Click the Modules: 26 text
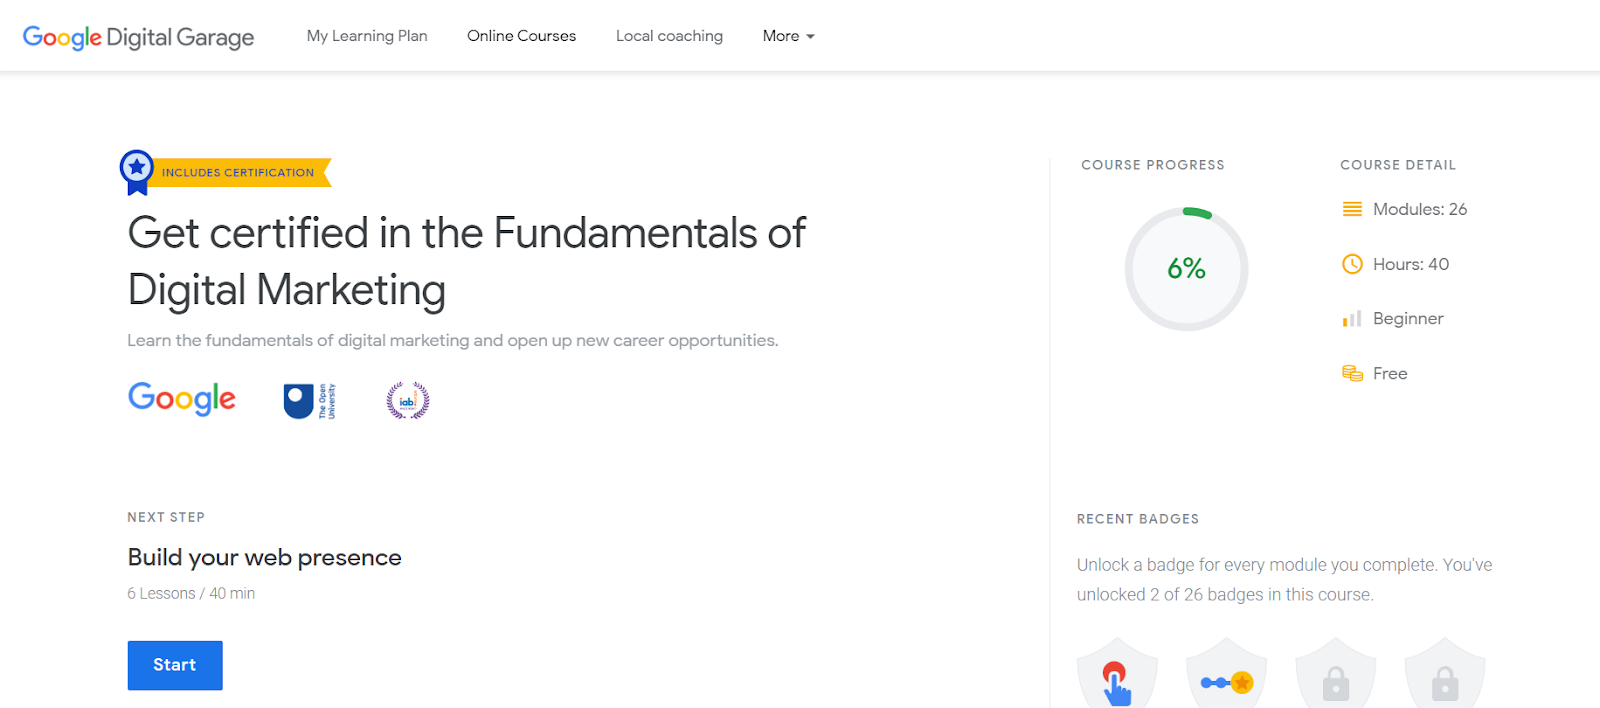 point(1420,209)
